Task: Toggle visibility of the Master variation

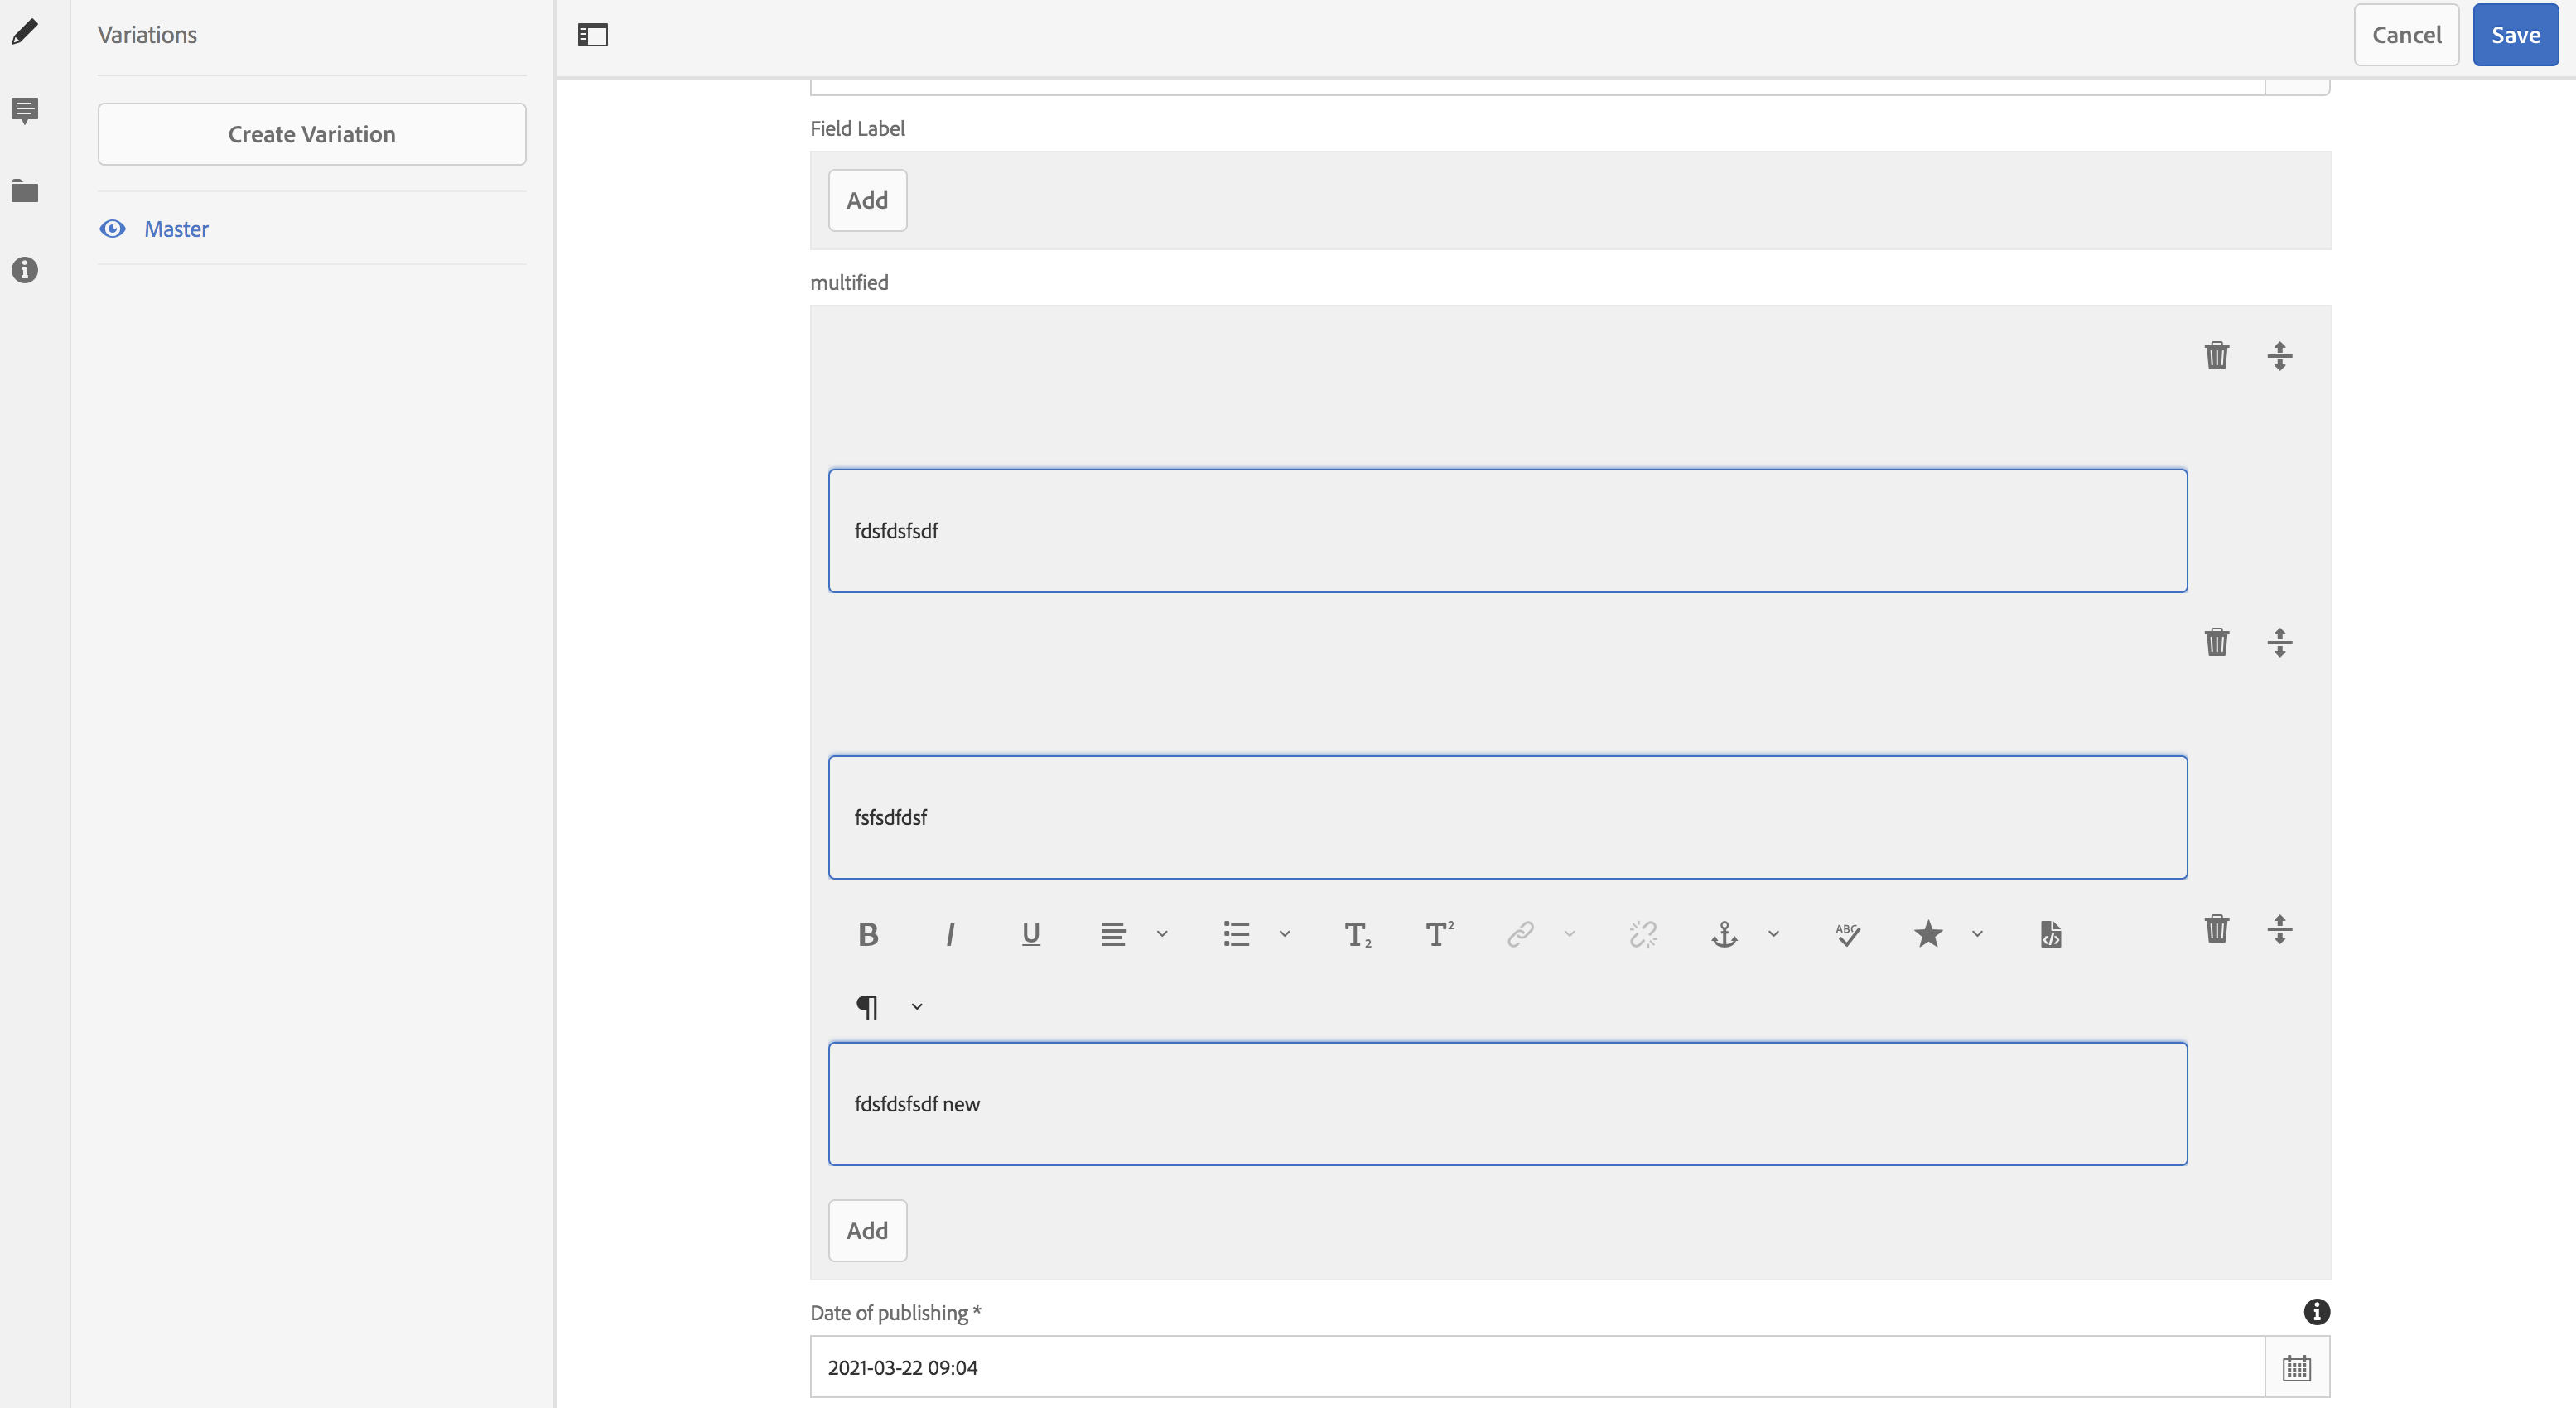Action: point(112,229)
